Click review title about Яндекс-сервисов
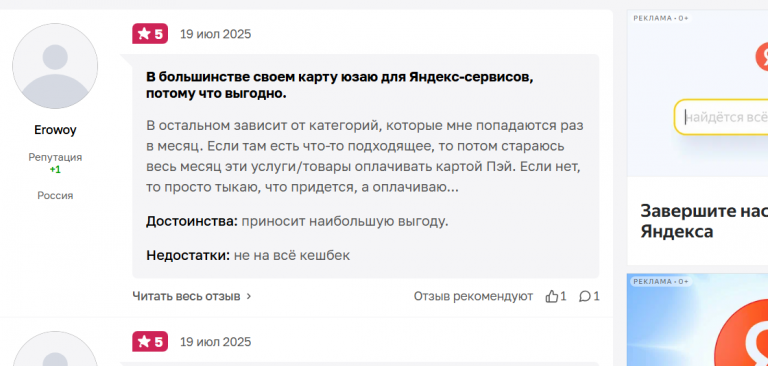This screenshot has height=366, width=768. [339, 85]
